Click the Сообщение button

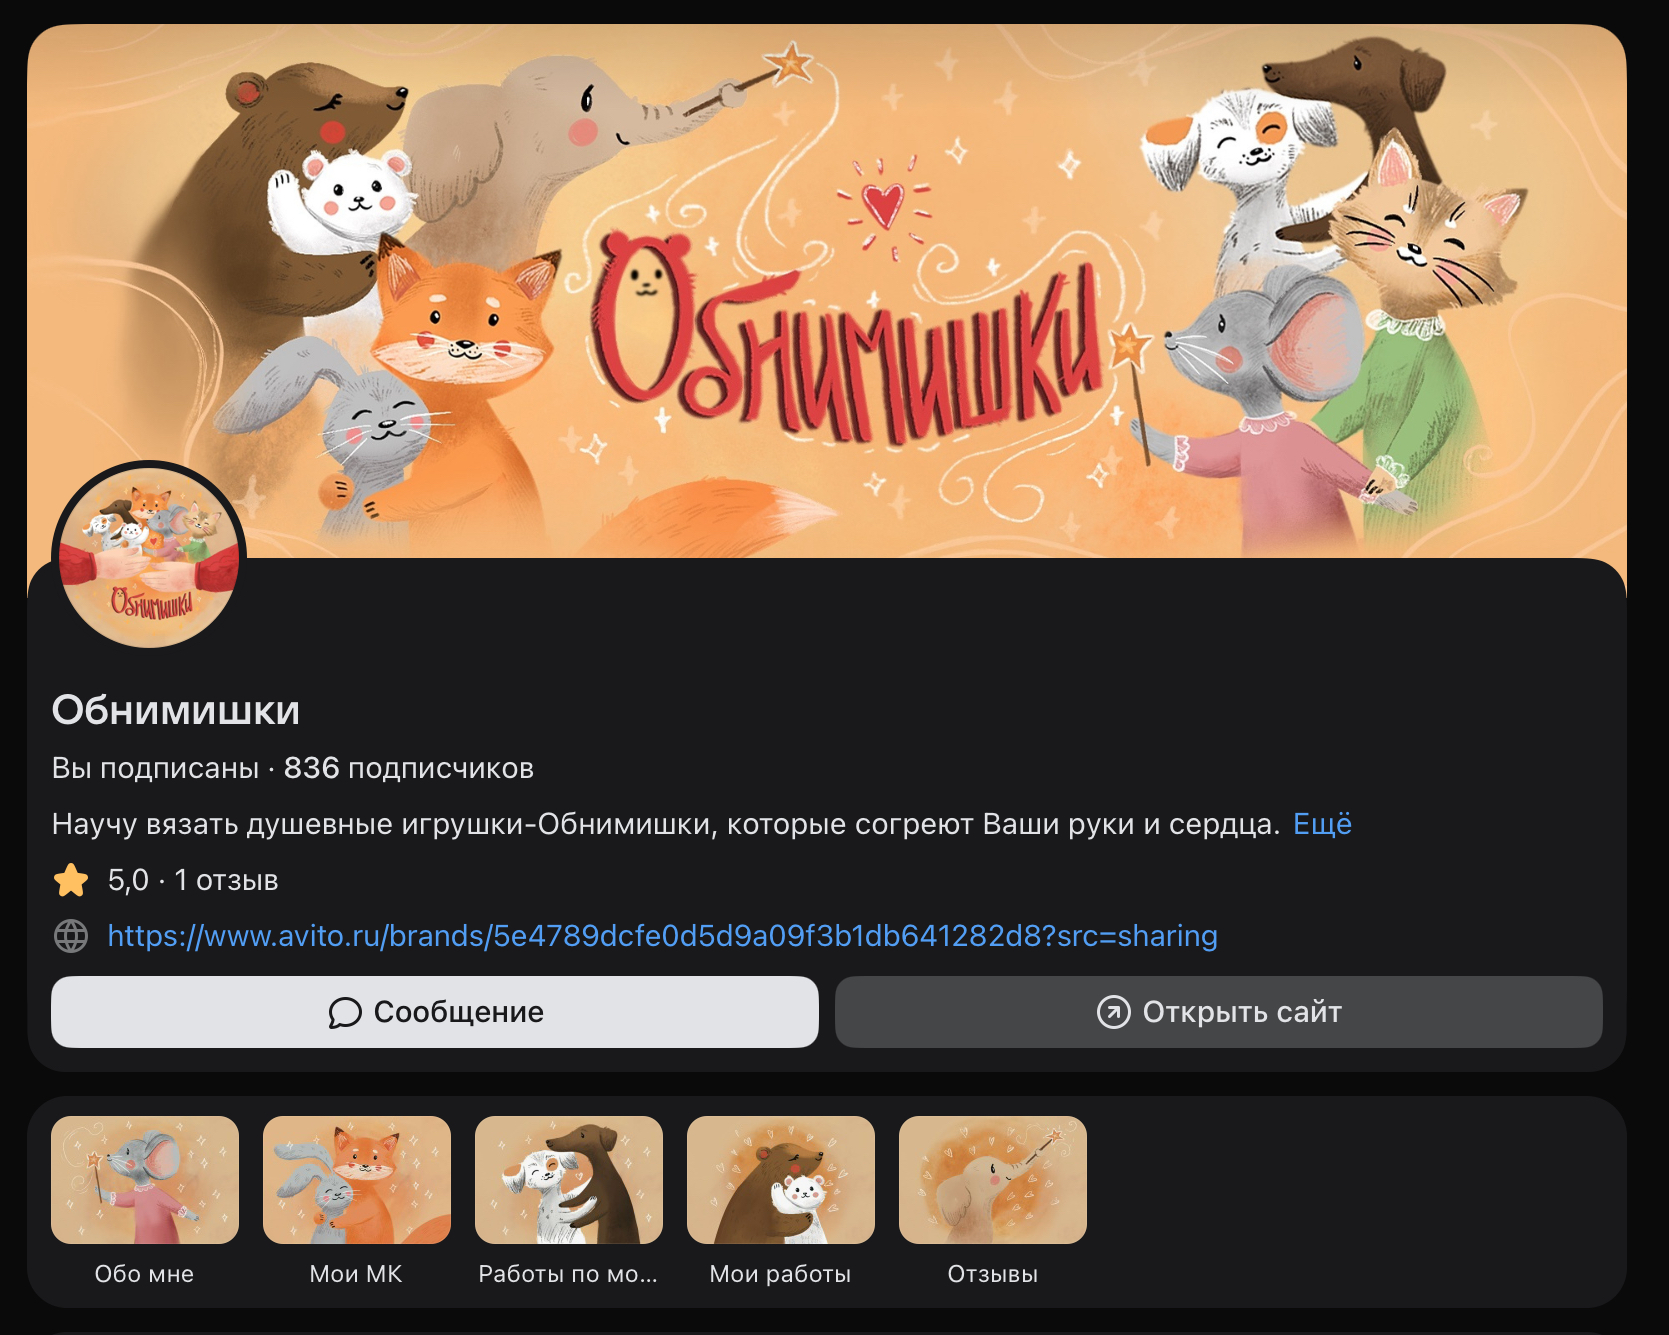[435, 1012]
